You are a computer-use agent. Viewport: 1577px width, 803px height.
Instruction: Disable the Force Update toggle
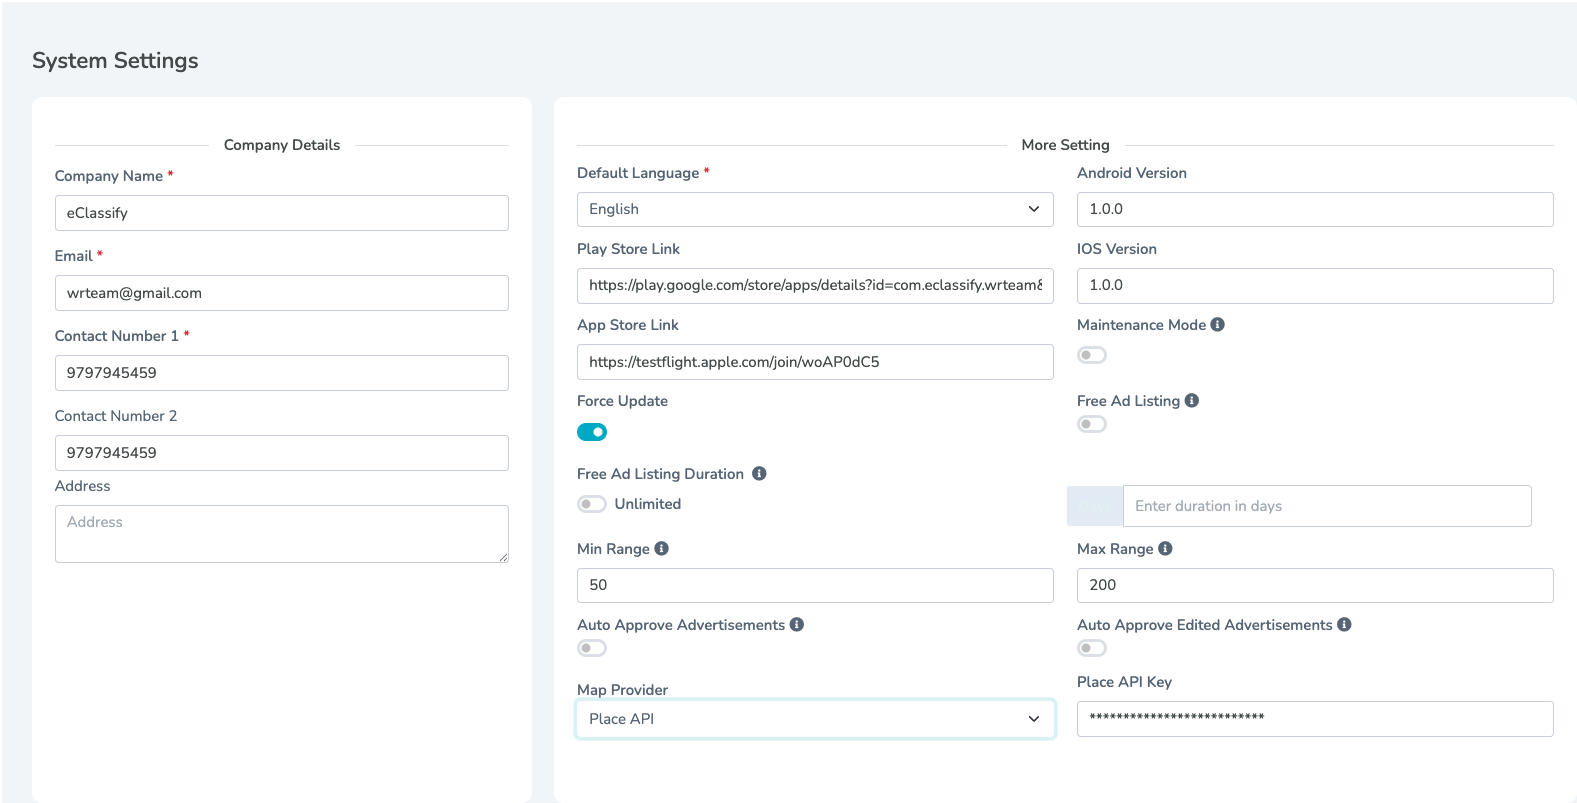pyautogui.click(x=592, y=432)
